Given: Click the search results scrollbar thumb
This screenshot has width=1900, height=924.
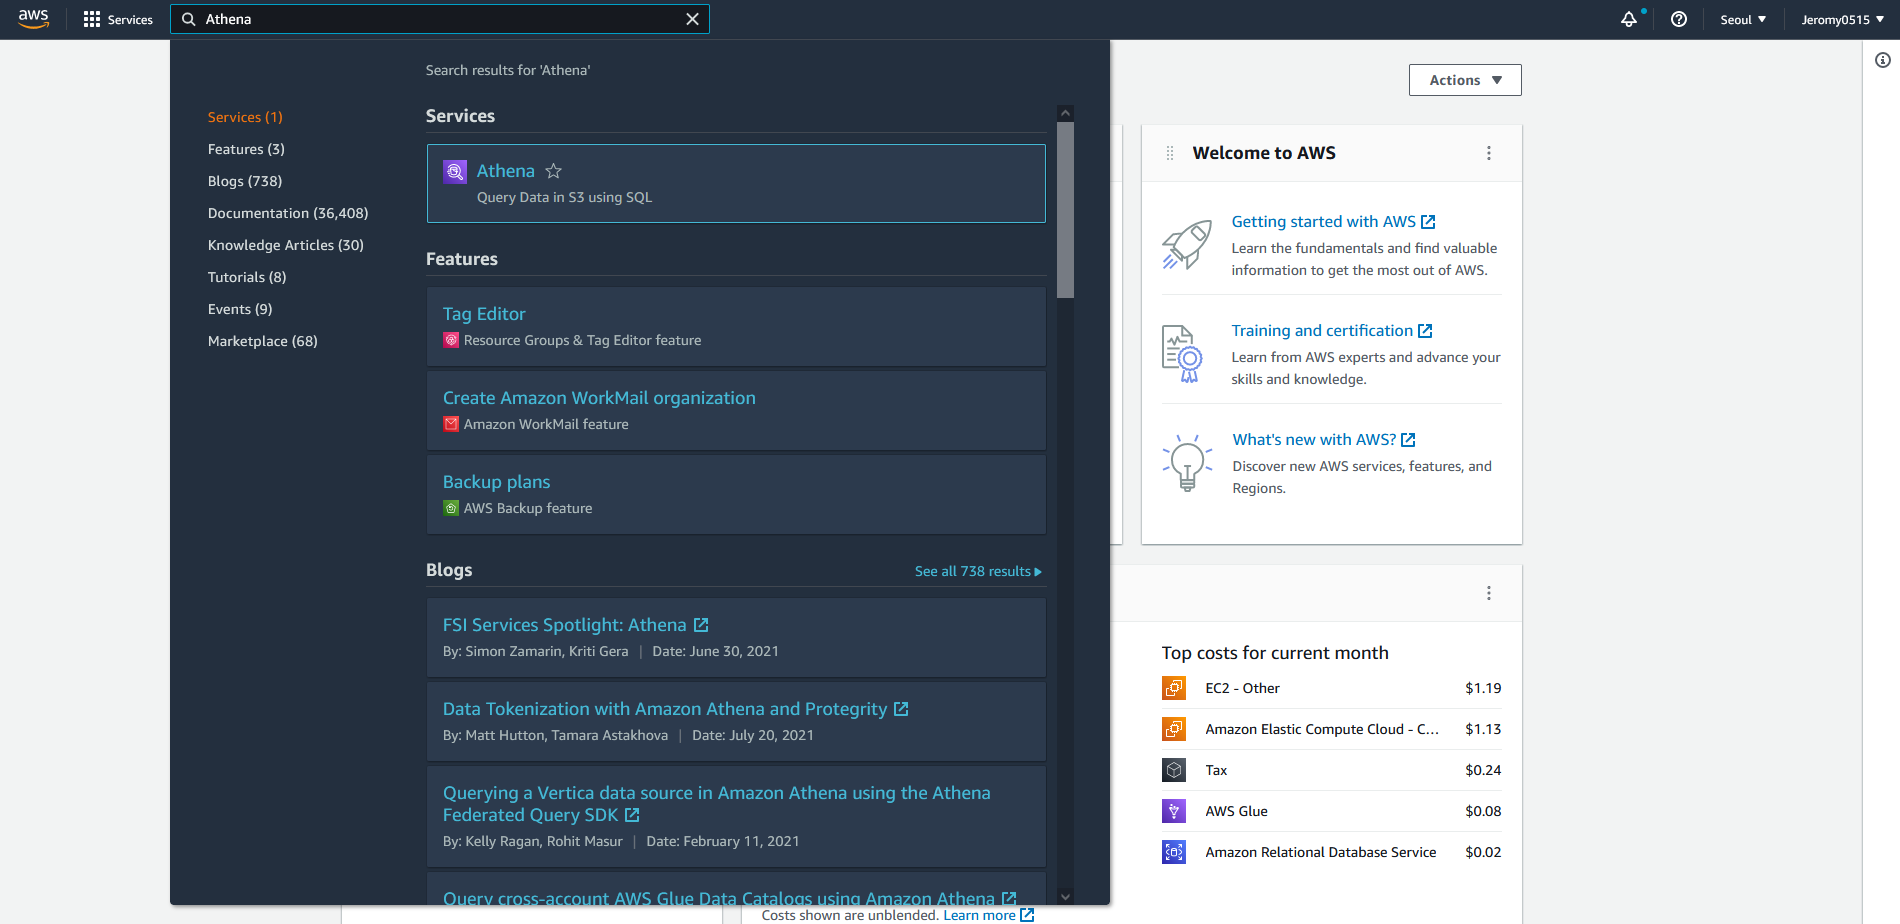Looking at the screenshot, I should [x=1065, y=210].
